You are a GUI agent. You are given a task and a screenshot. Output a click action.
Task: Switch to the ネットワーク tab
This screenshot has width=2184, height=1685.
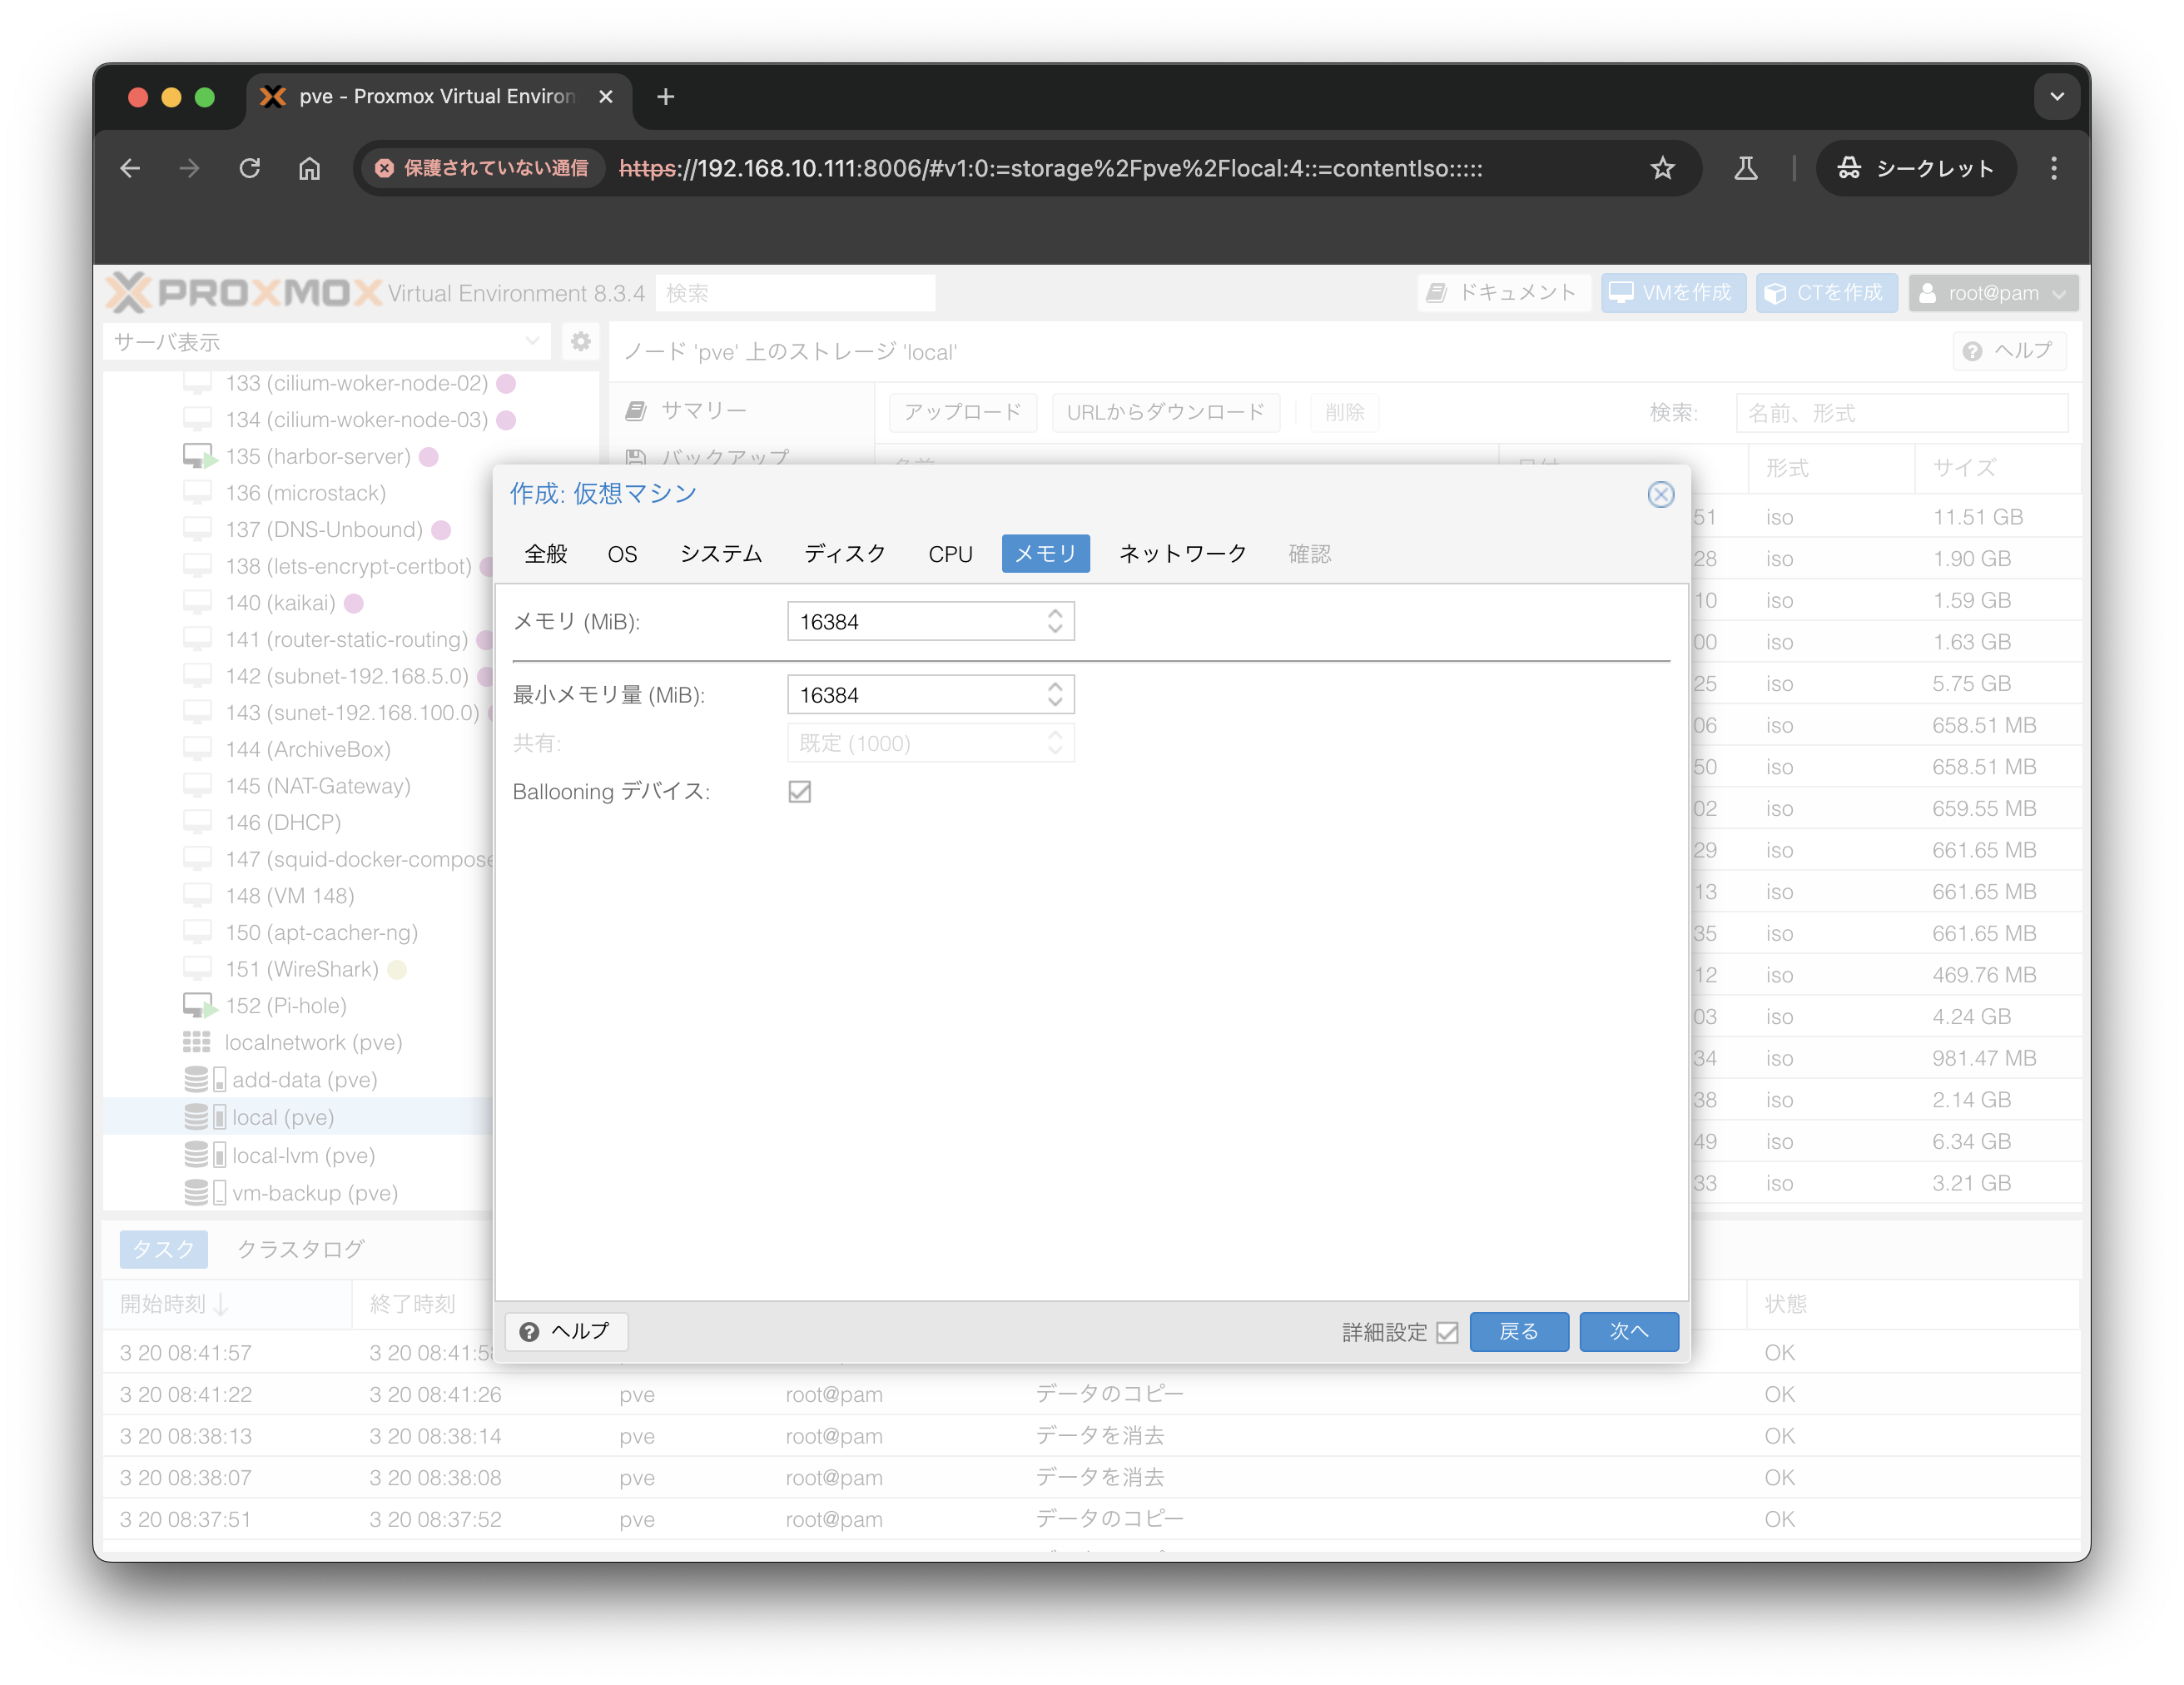coord(1182,554)
